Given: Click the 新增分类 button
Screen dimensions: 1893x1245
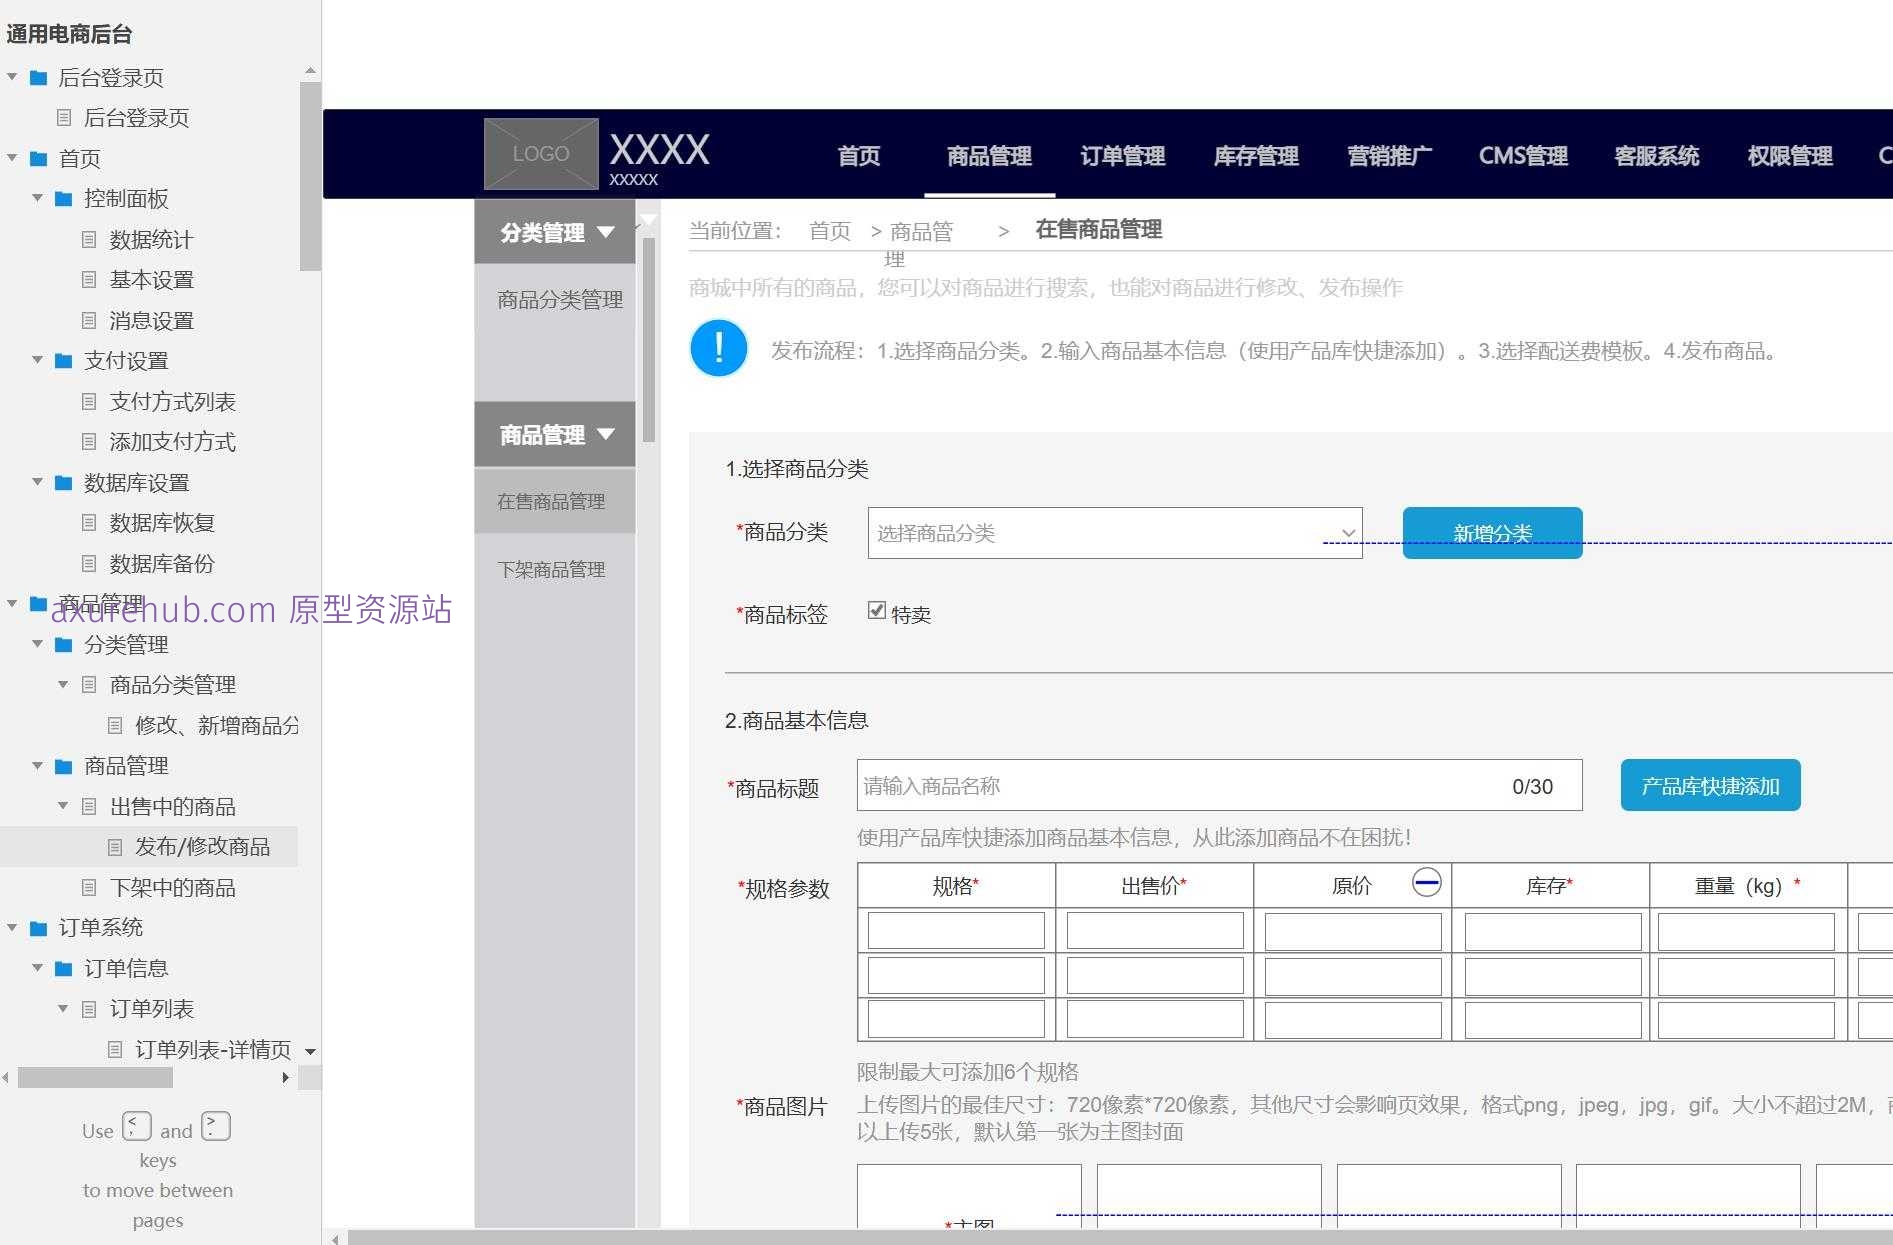Looking at the screenshot, I should tap(1492, 533).
